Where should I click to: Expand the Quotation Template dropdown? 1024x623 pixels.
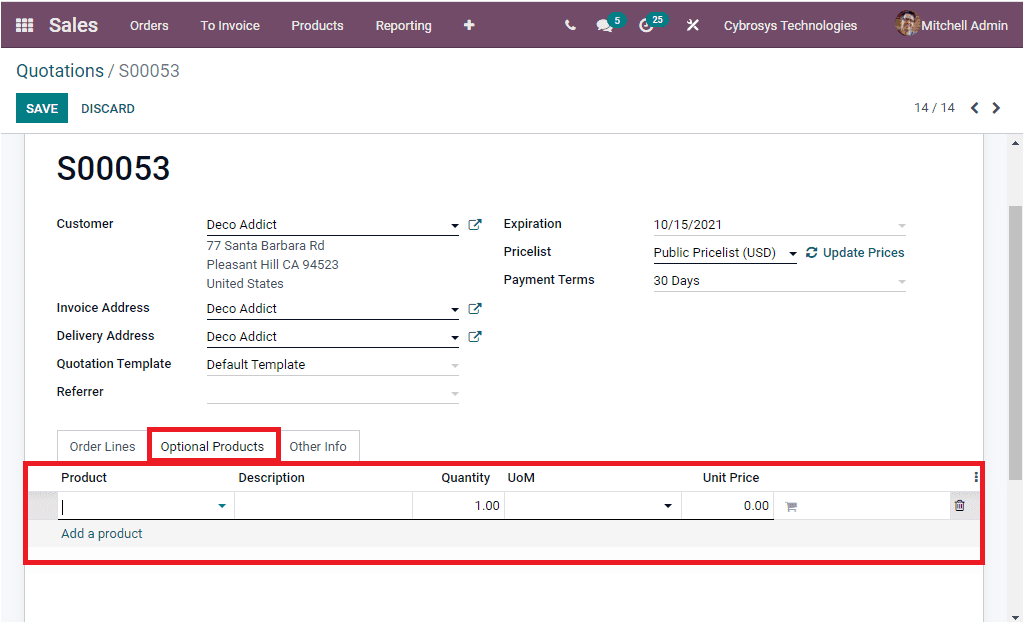(455, 363)
